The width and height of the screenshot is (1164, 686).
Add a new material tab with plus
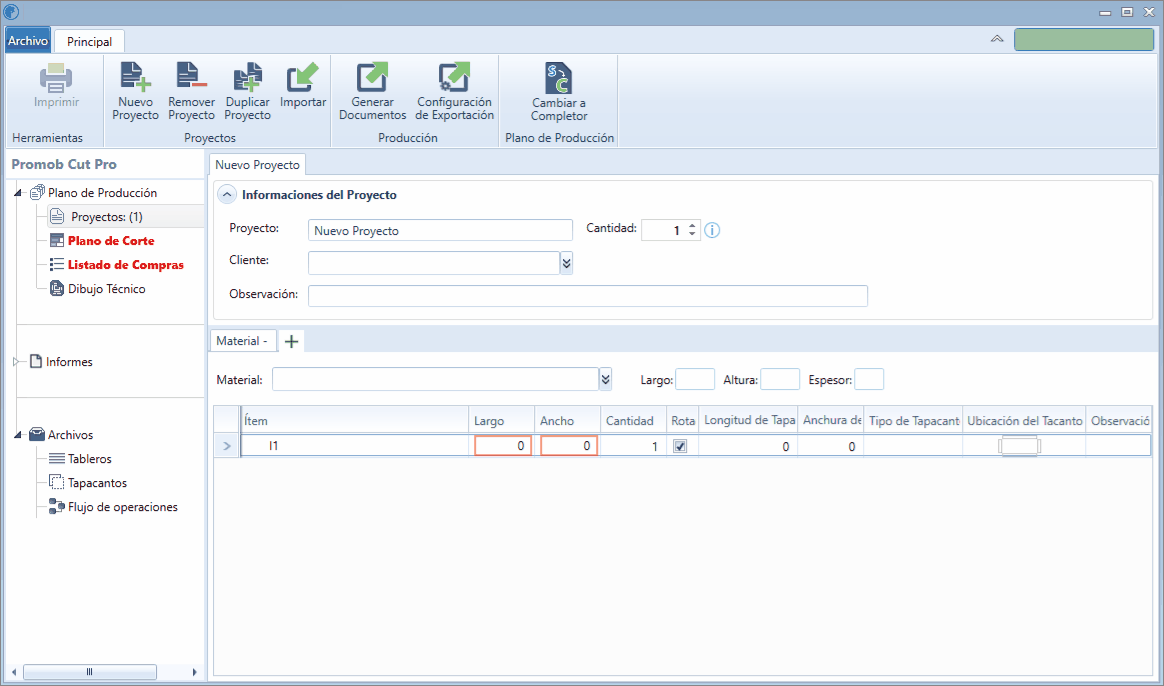click(292, 341)
